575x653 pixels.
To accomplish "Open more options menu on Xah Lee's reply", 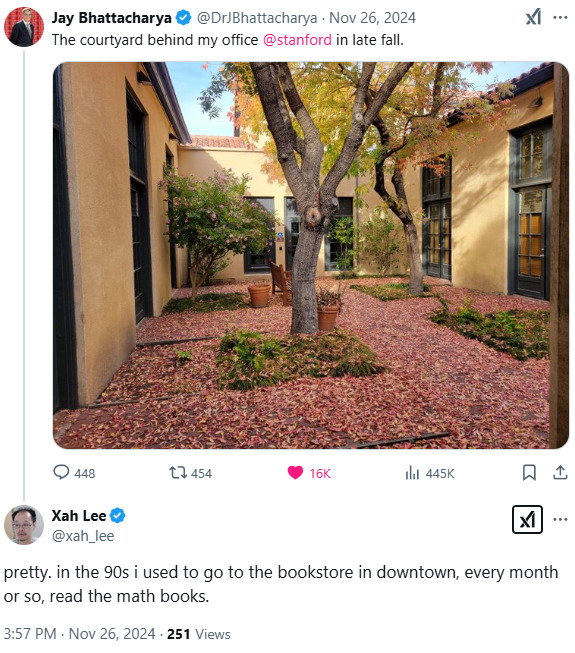I will point(560,519).
